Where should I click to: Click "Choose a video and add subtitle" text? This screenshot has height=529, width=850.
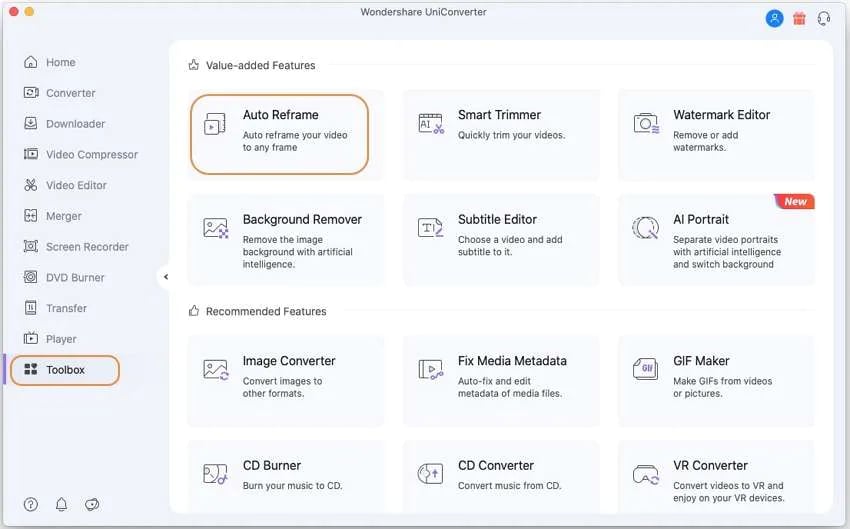[510, 246]
